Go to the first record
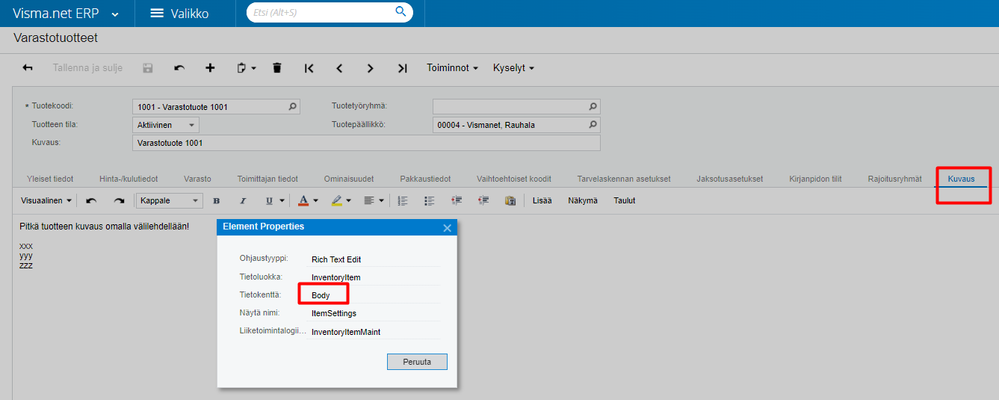999x400 pixels. (309, 69)
